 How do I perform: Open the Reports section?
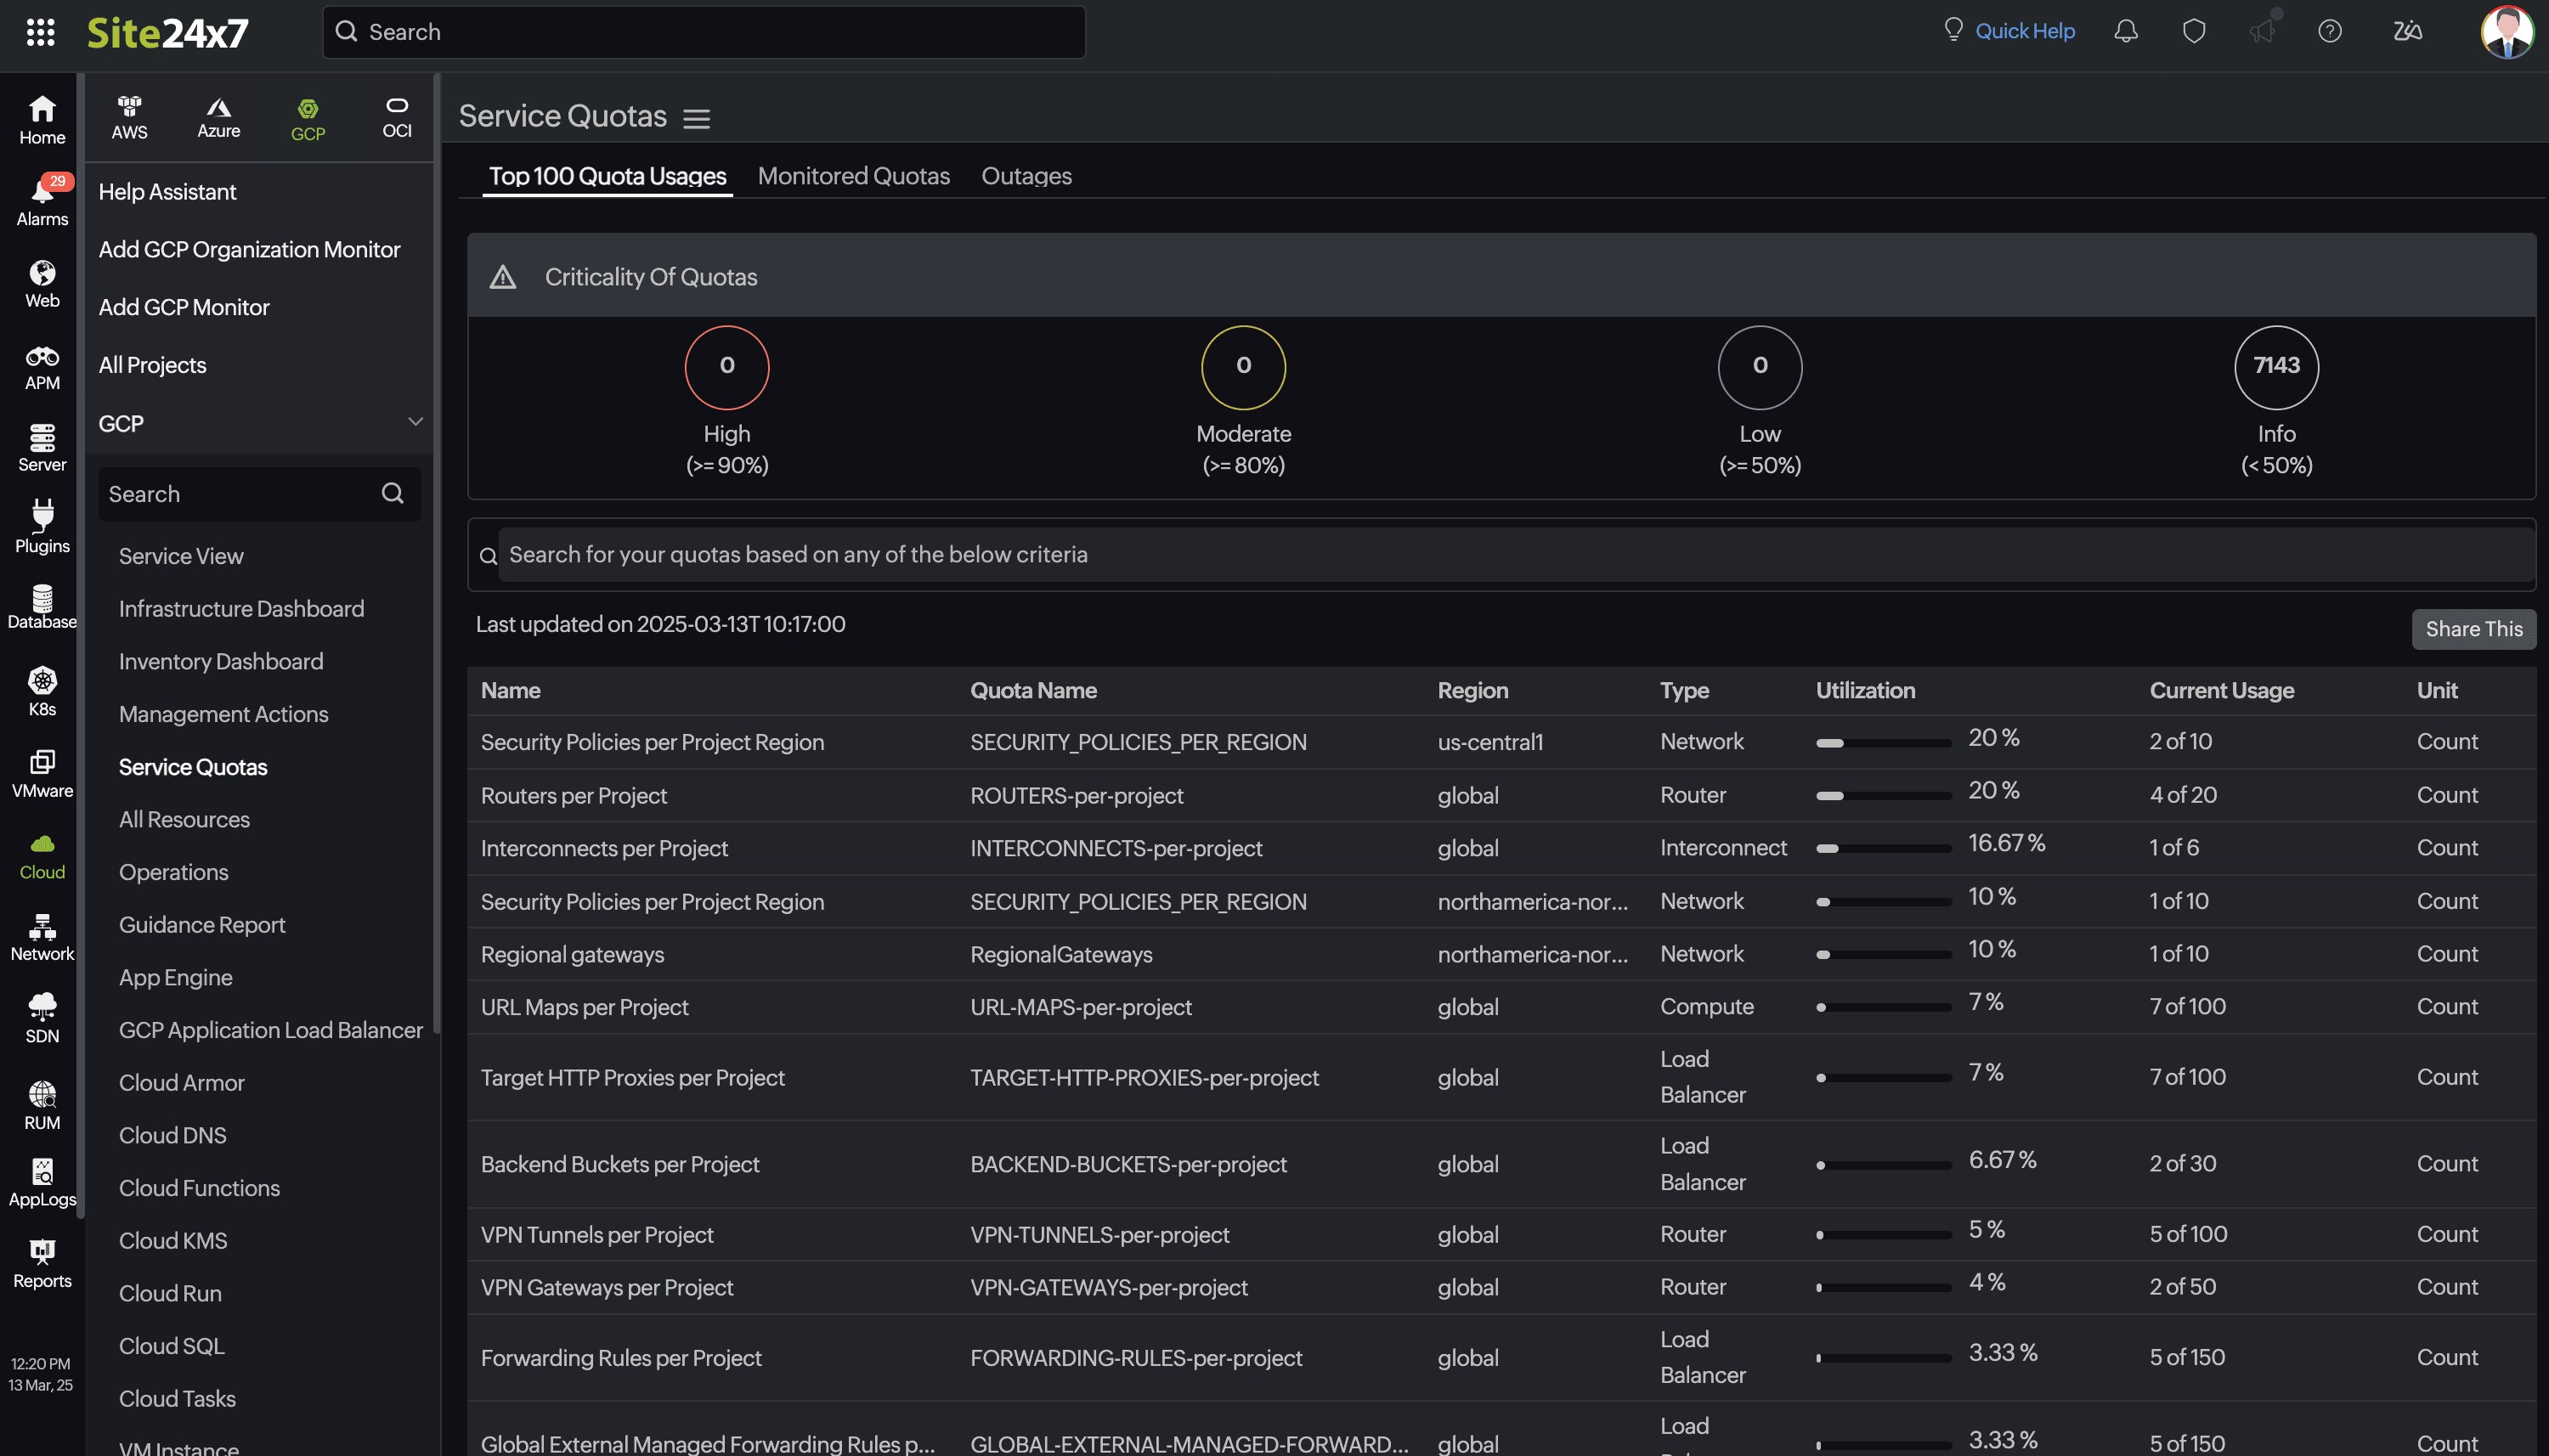pyautogui.click(x=42, y=1264)
